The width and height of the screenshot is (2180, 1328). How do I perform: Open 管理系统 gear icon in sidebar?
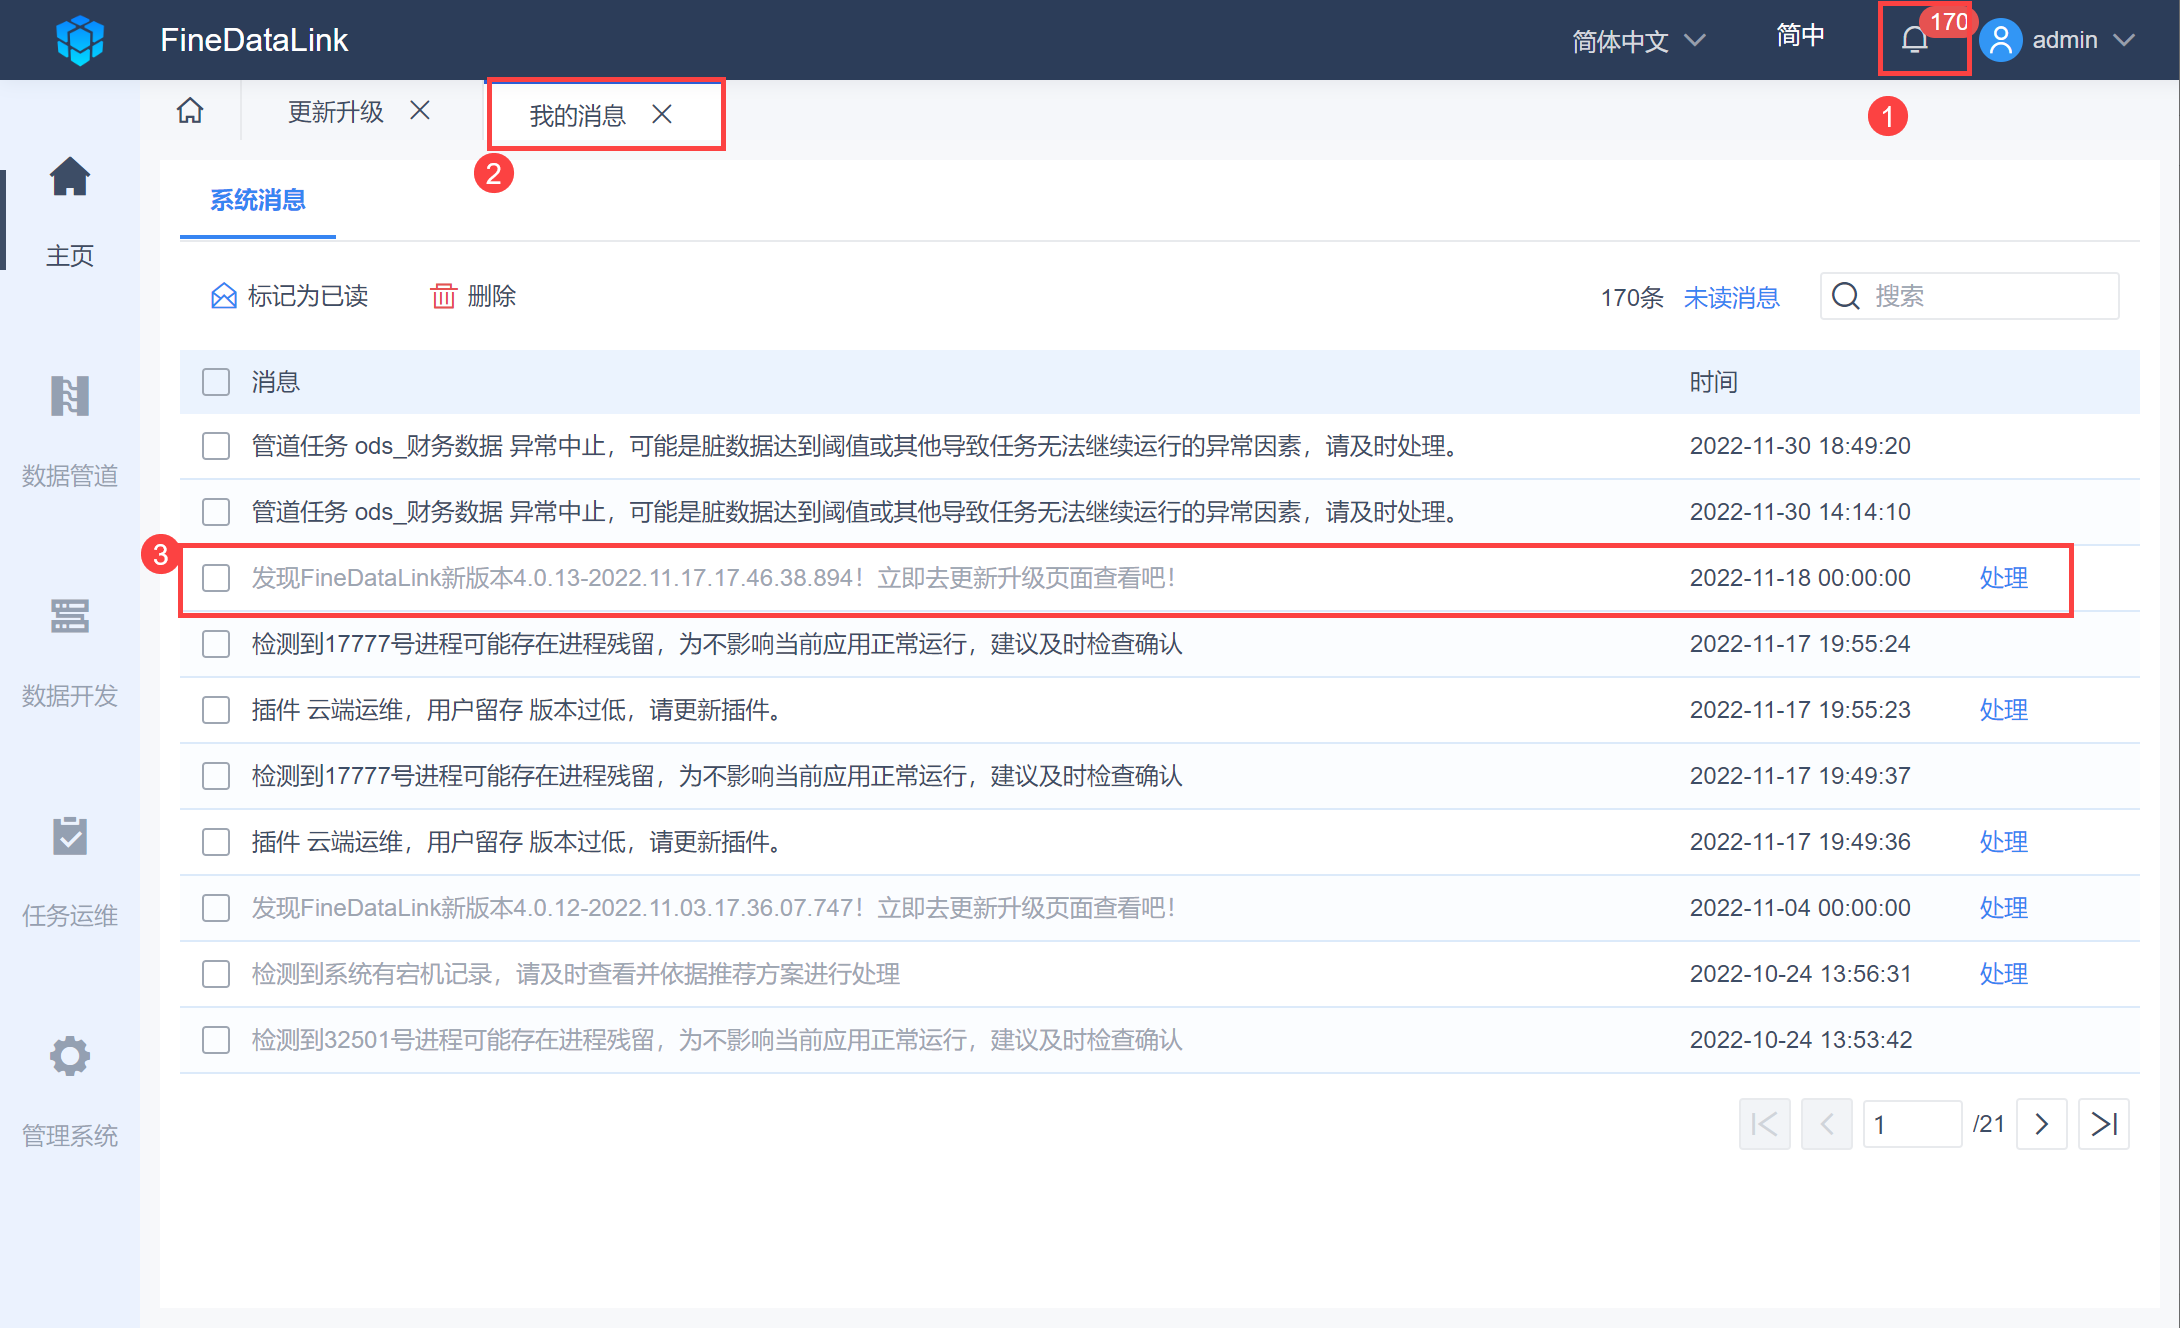pyautogui.click(x=69, y=1056)
